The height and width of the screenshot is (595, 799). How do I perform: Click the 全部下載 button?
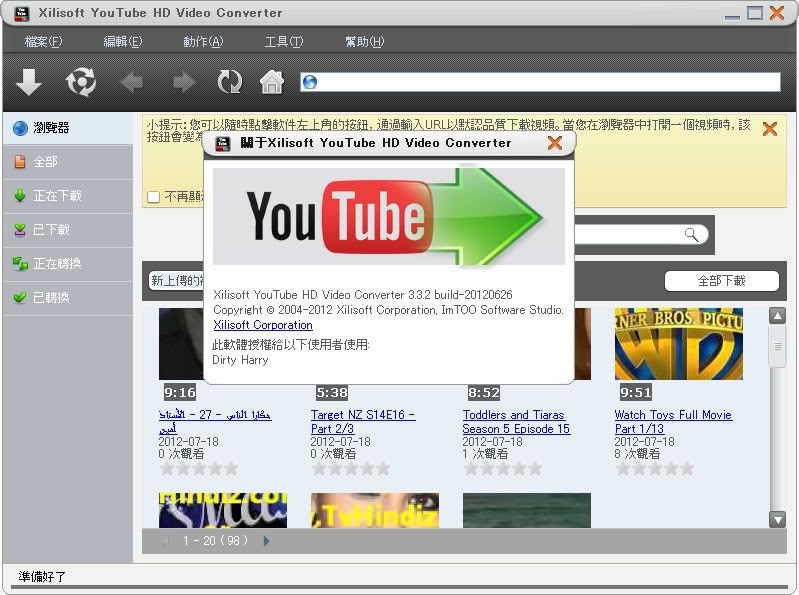(x=722, y=281)
